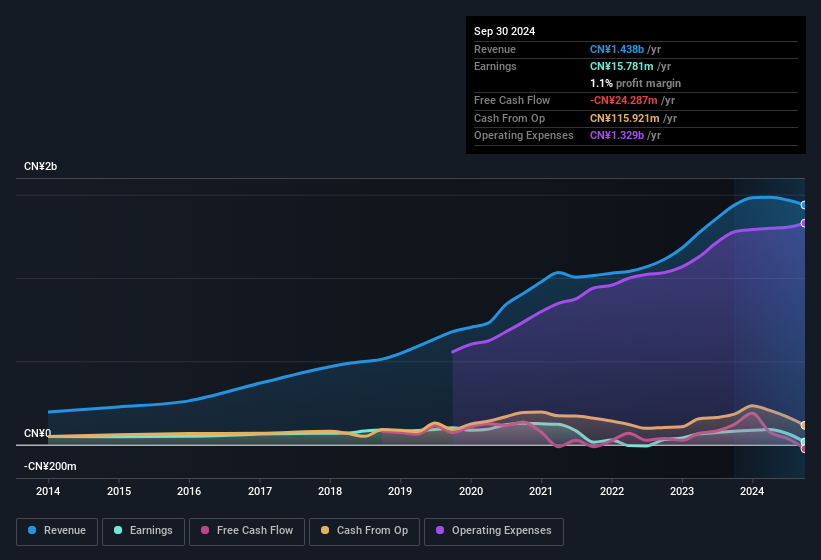This screenshot has width=821, height=560.
Task: Click the CN¥0 y-axis label
Action: [37, 433]
